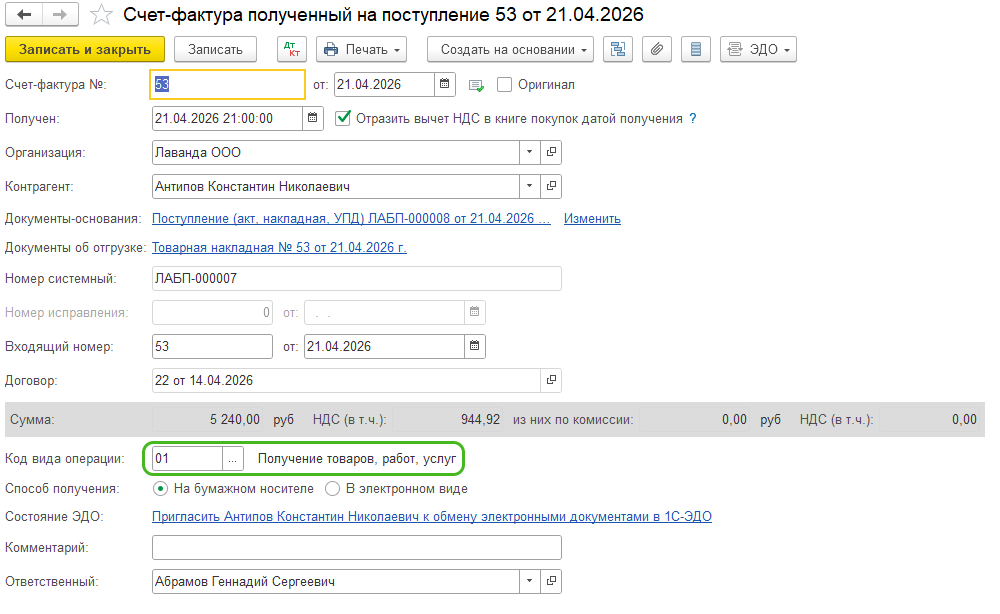Click the Записать button
The width and height of the screenshot is (1000, 614).
tap(216, 49)
